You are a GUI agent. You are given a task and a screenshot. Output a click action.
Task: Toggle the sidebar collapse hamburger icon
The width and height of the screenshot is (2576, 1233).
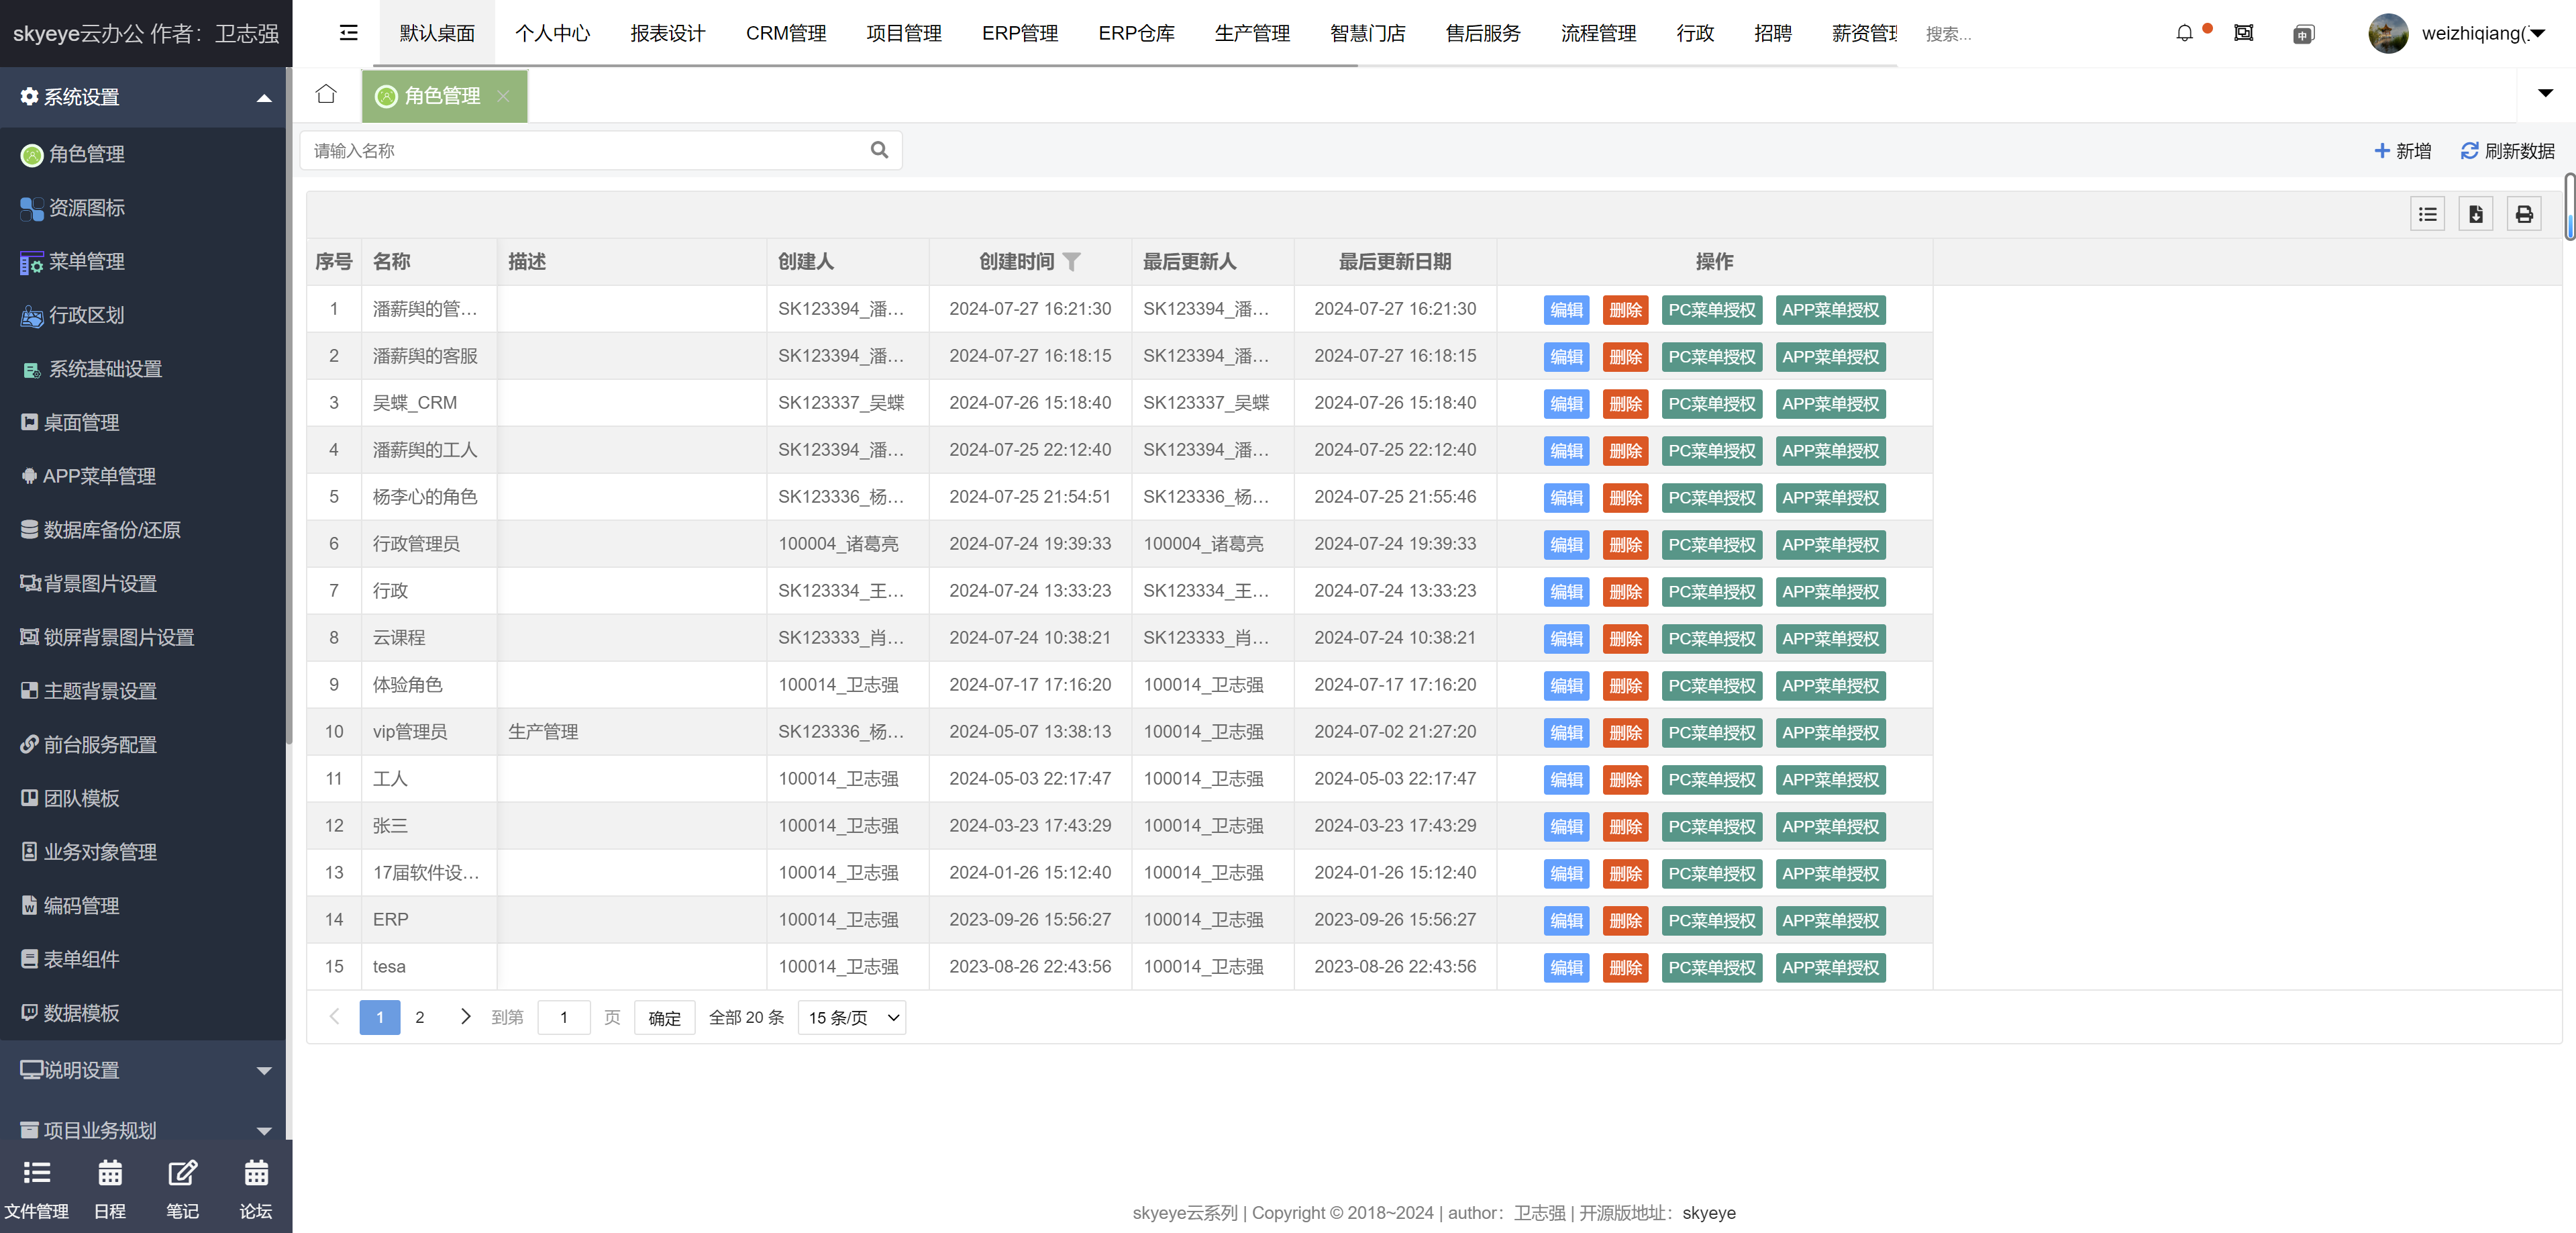tap(348, 33)
